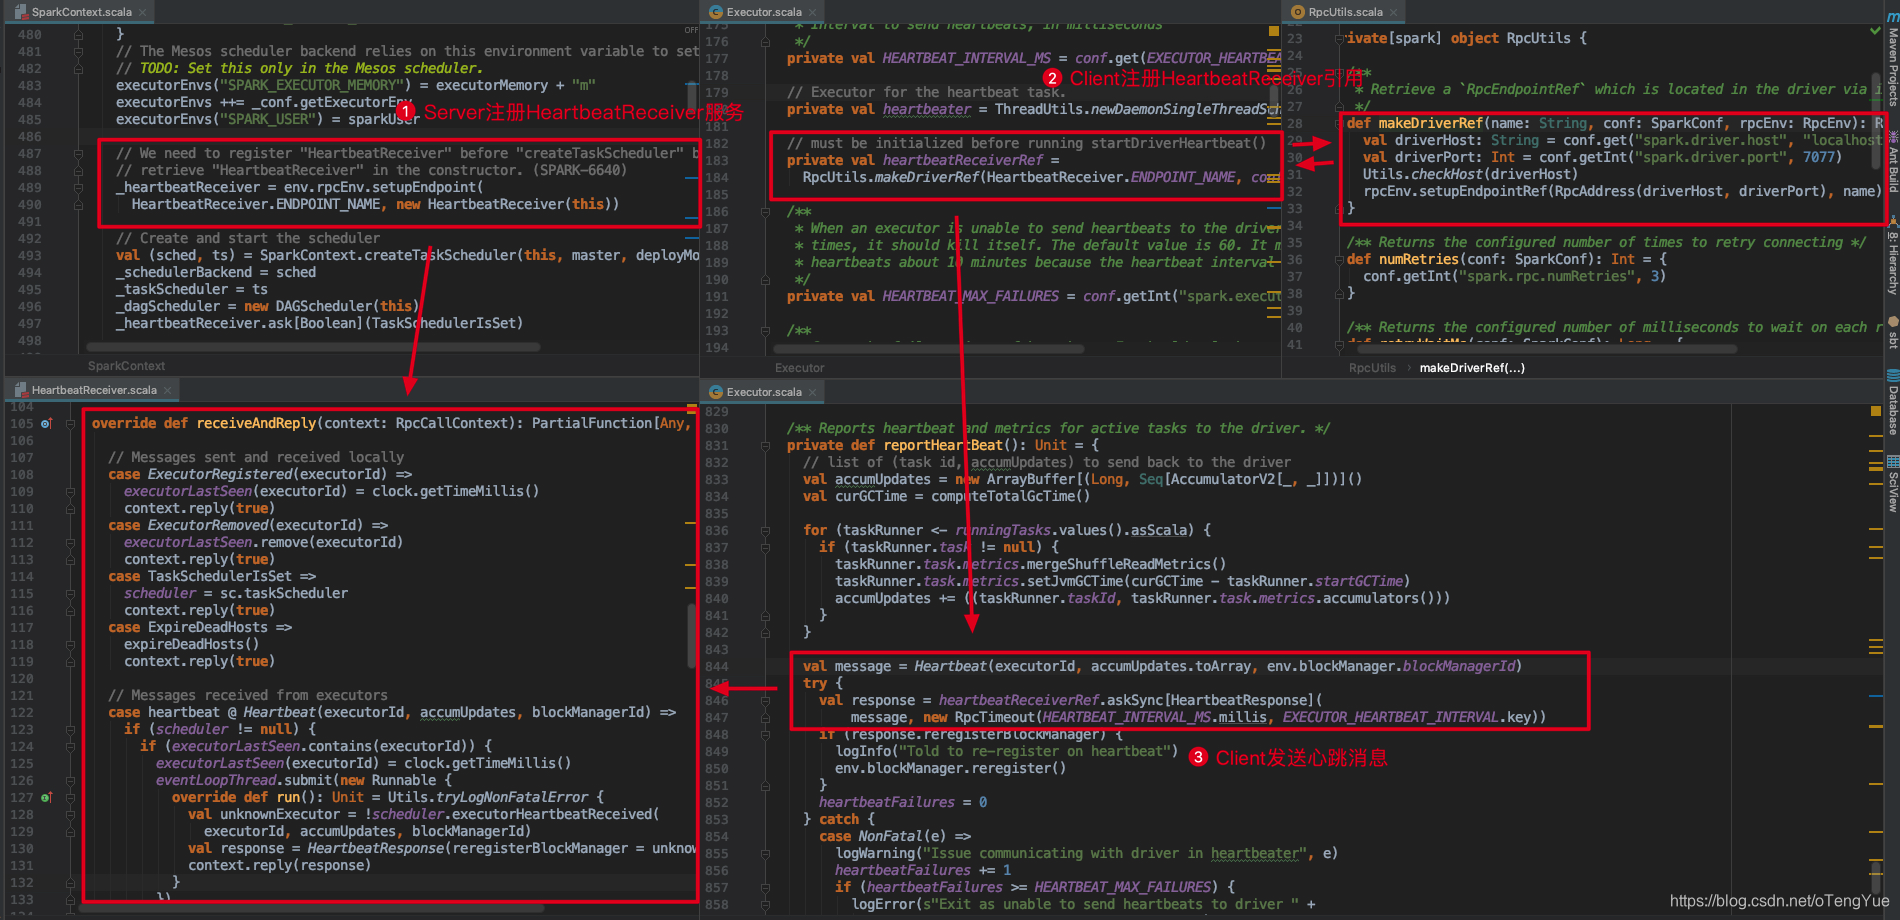1900x920 pixels.
Task: Click the Hierarchy tree icon
Action: 1892,222
